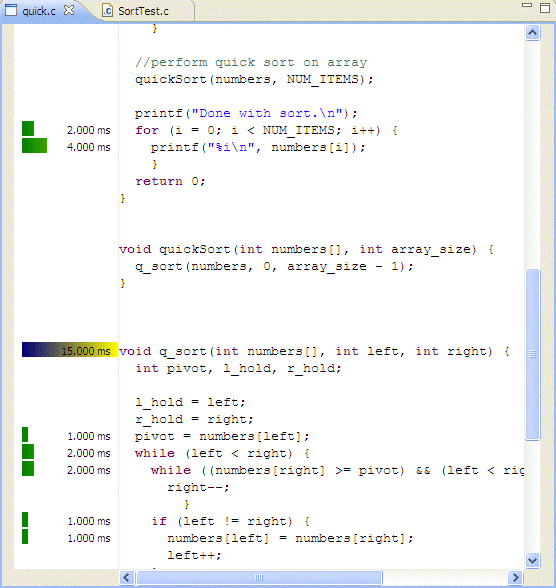Close the quick.c tab
This screenshot has width=556, height=588.
[x=69, y=10]
